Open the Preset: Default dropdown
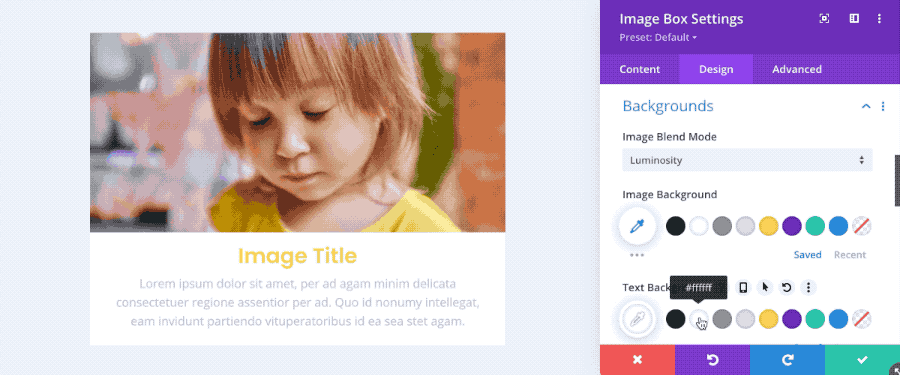Screen dimensions: 900x375 (658, 38)
